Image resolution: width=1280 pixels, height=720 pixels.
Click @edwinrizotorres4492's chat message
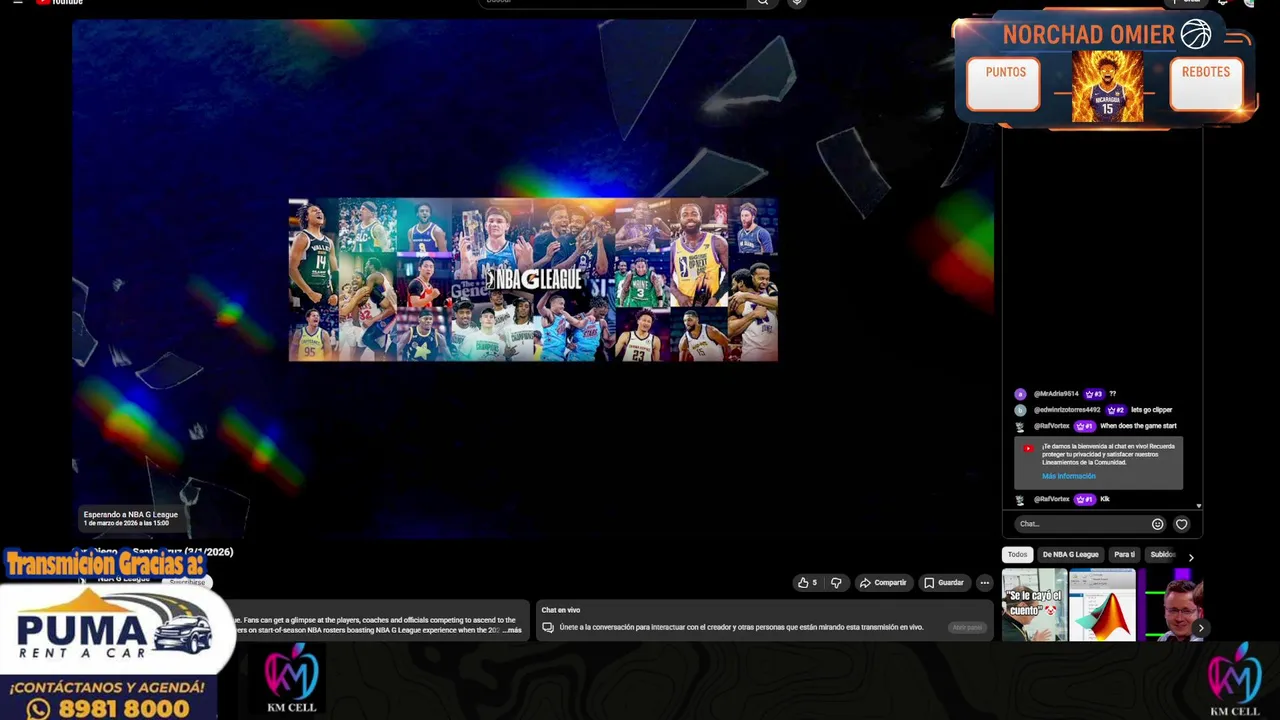coord(1093,410)
